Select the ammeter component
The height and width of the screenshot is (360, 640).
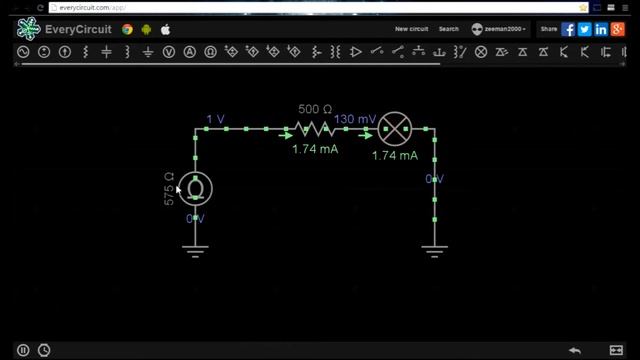[190, 52]
